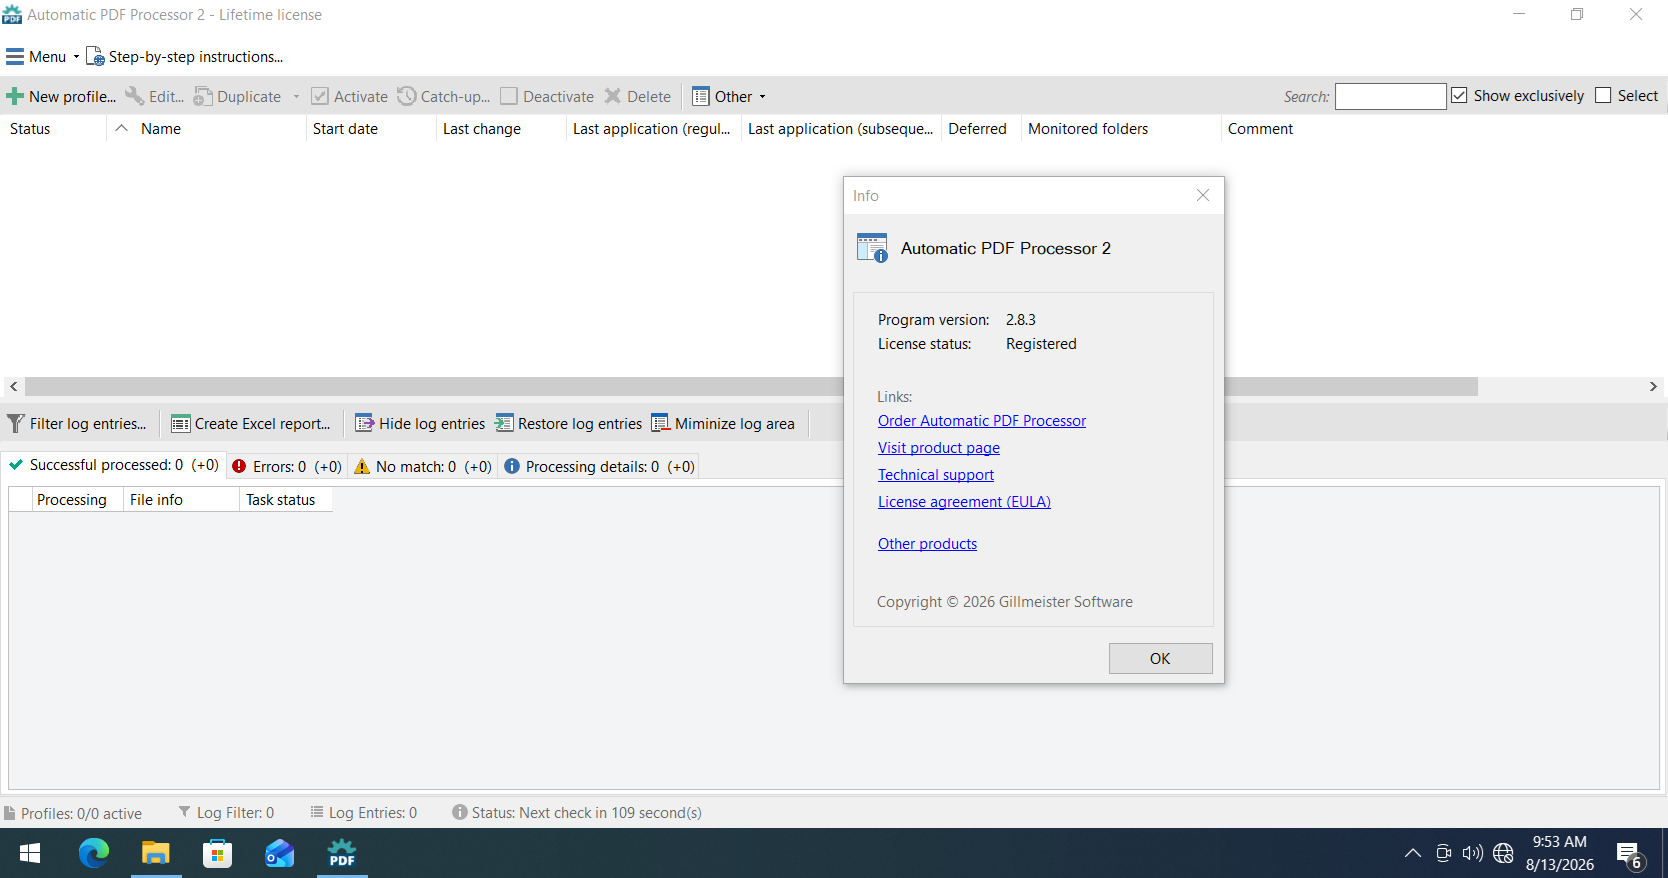Image resolution: width=1668 pixels, height=878 pixels.
Task: Click the blue Processing details info icon
Action: (x=512, y=466)
